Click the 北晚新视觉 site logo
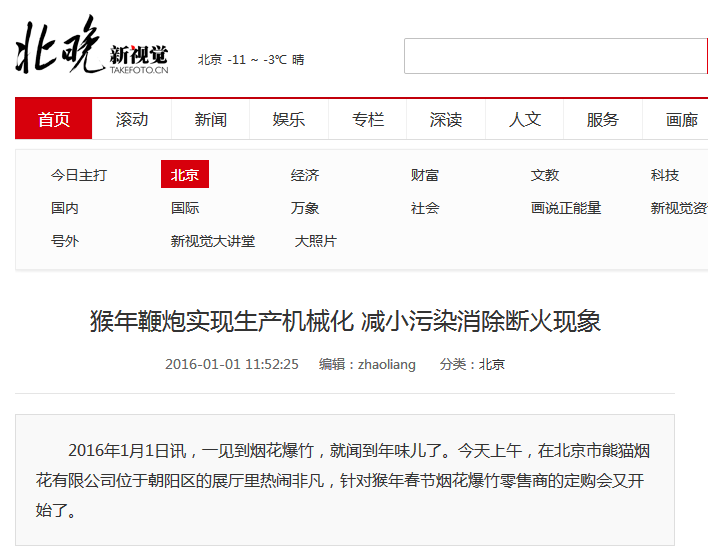The width and height of the screenshot is (708, 554). click(91, 48)
